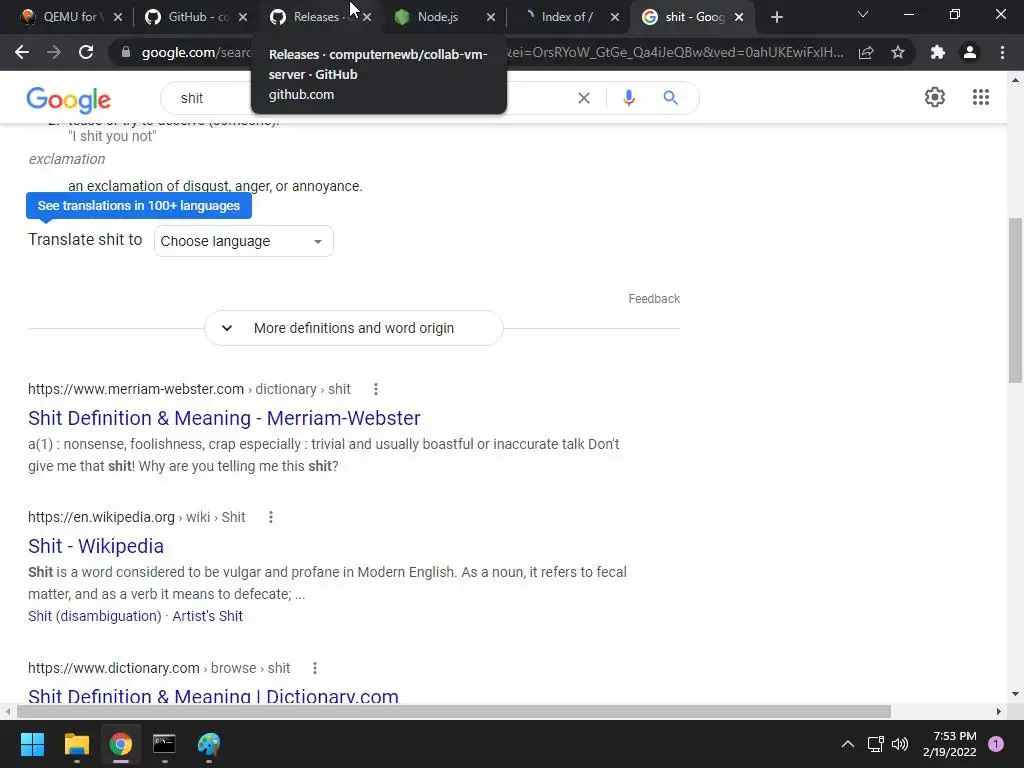This screenshot has height=768, width=1024.
Task: Open Google quick settings gear
Action: coord(935,97)
